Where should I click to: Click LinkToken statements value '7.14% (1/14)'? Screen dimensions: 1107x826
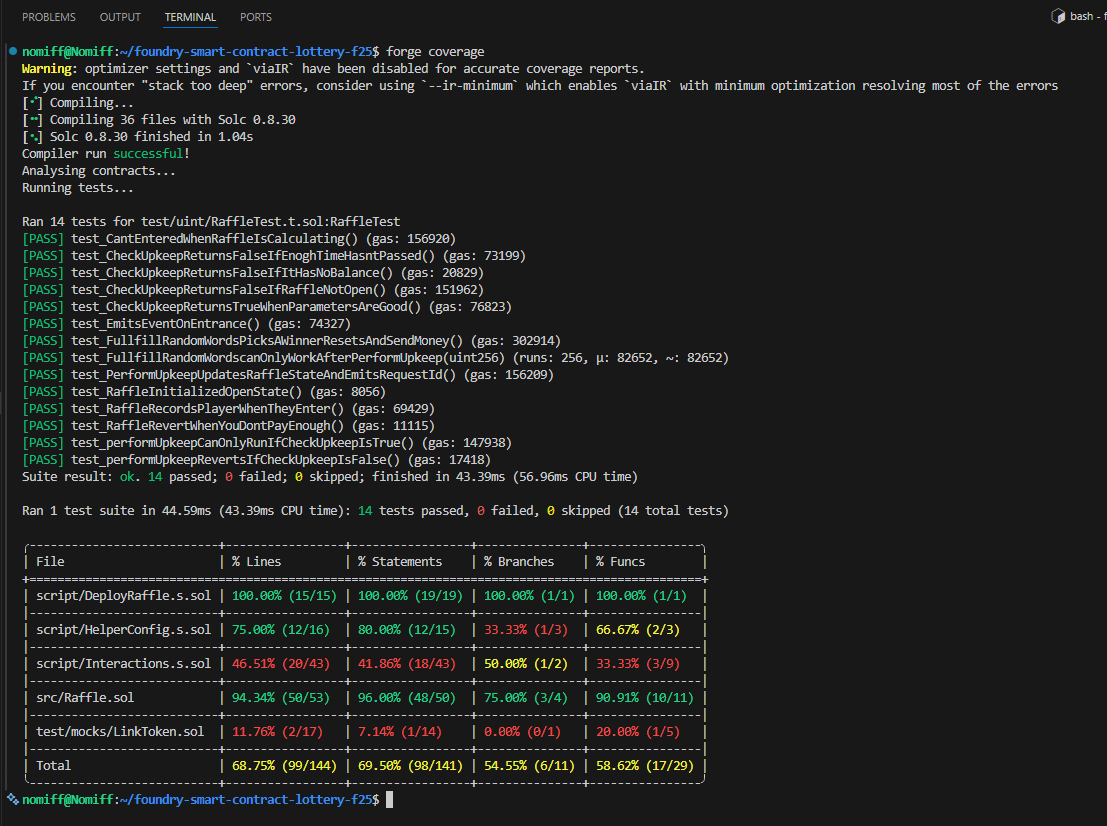tap(400, 731)
